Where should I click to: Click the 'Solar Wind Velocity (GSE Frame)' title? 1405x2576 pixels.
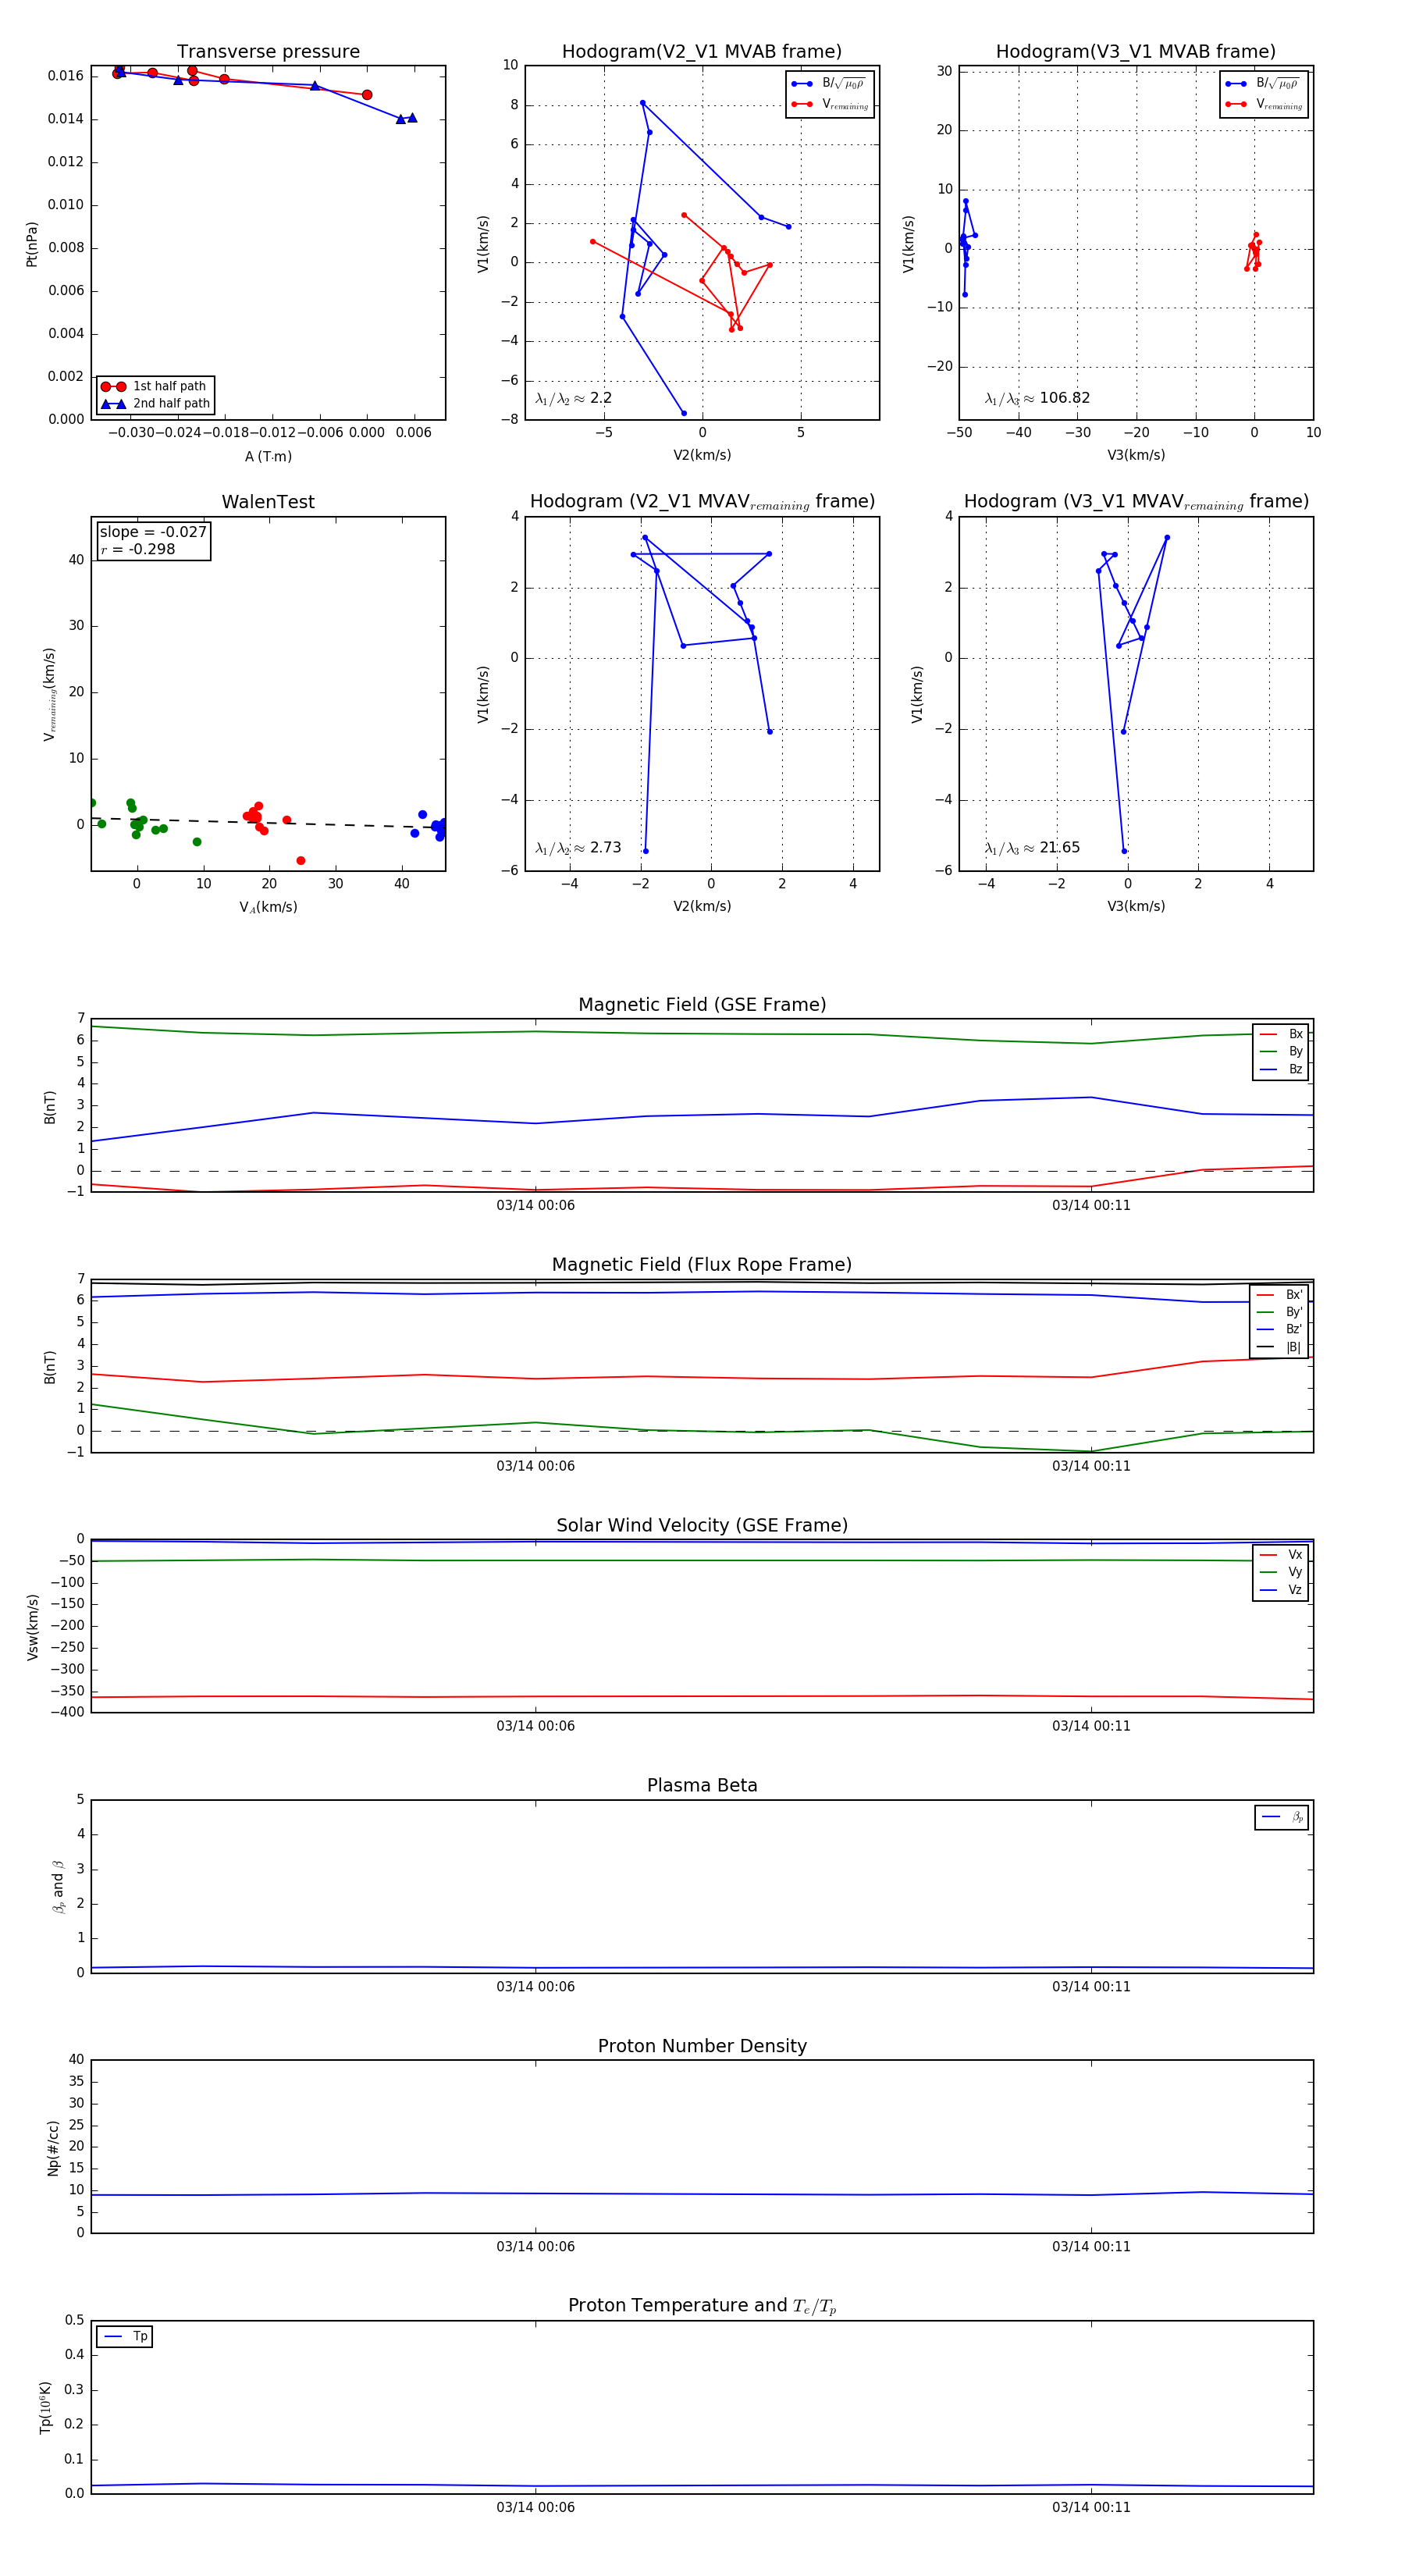coord(702,1525)
